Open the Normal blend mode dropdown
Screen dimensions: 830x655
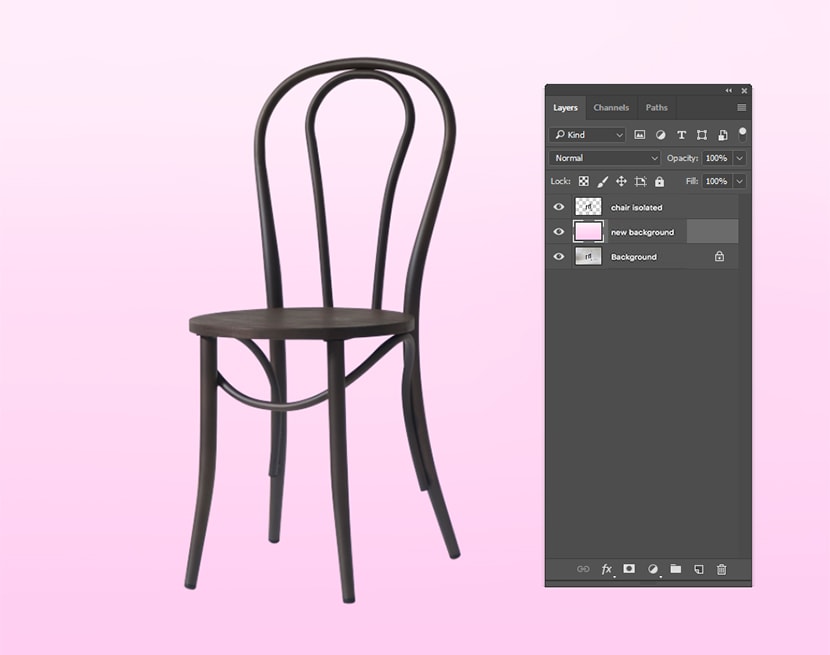(605, 158)
